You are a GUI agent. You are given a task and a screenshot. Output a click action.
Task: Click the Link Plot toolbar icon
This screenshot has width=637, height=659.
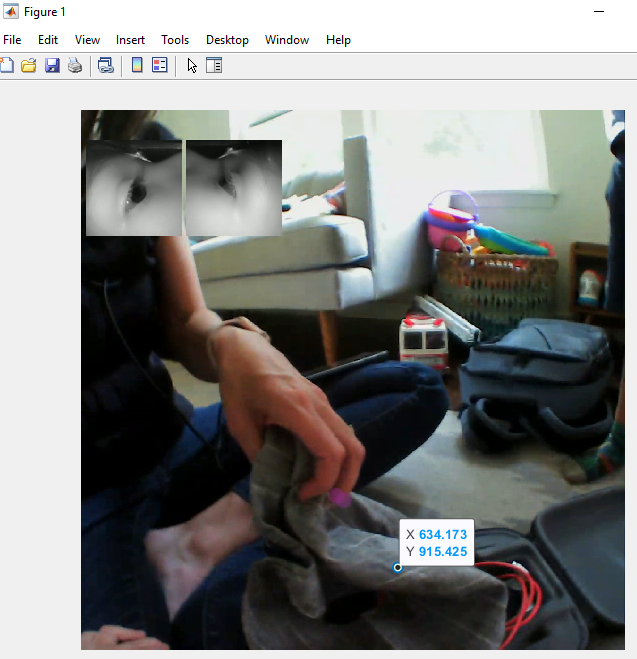tap(105, 66)
